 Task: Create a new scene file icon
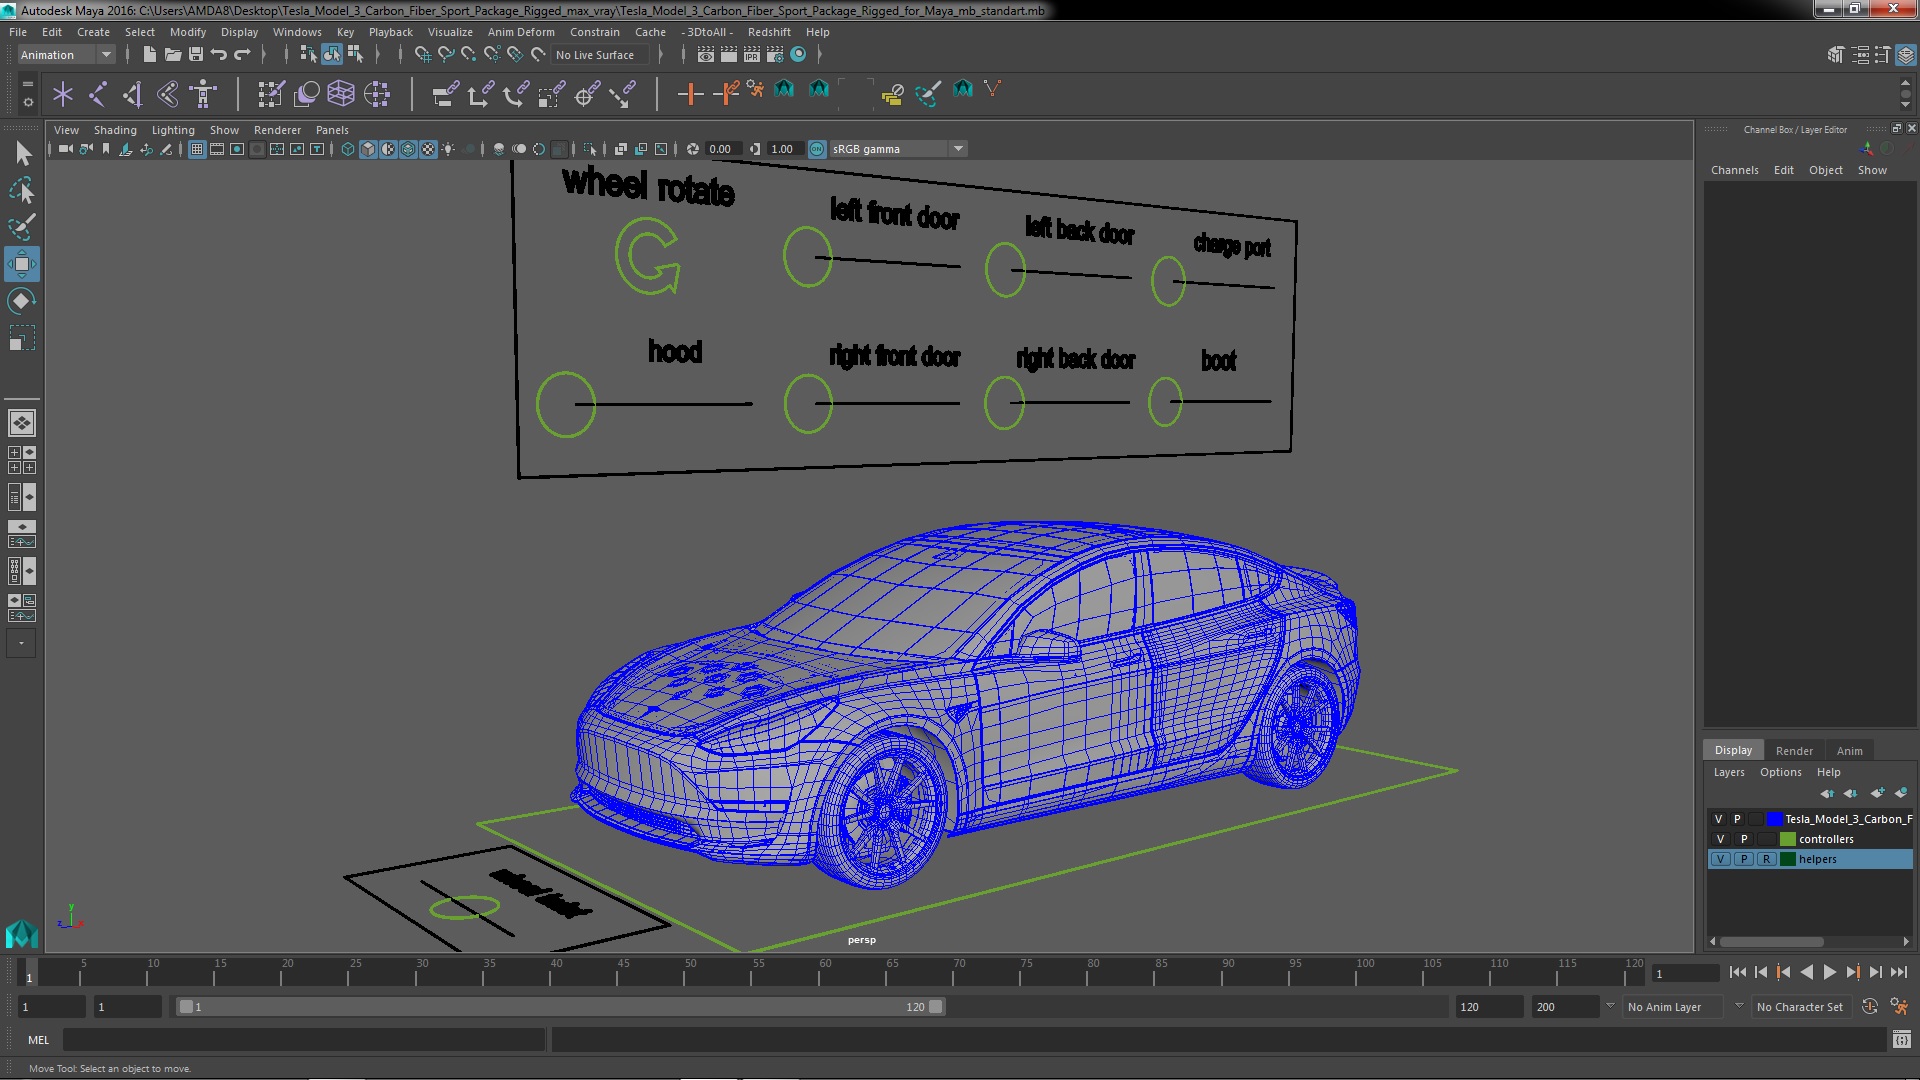149,55
